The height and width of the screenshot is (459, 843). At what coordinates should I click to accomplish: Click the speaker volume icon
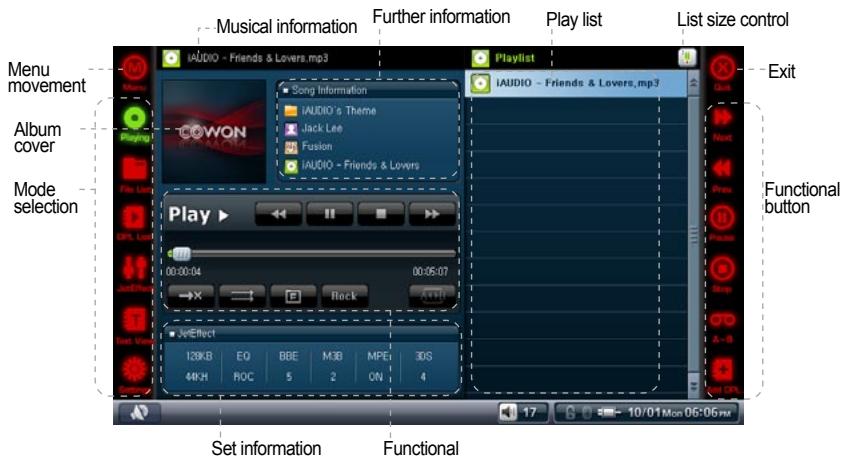(507, 413)
